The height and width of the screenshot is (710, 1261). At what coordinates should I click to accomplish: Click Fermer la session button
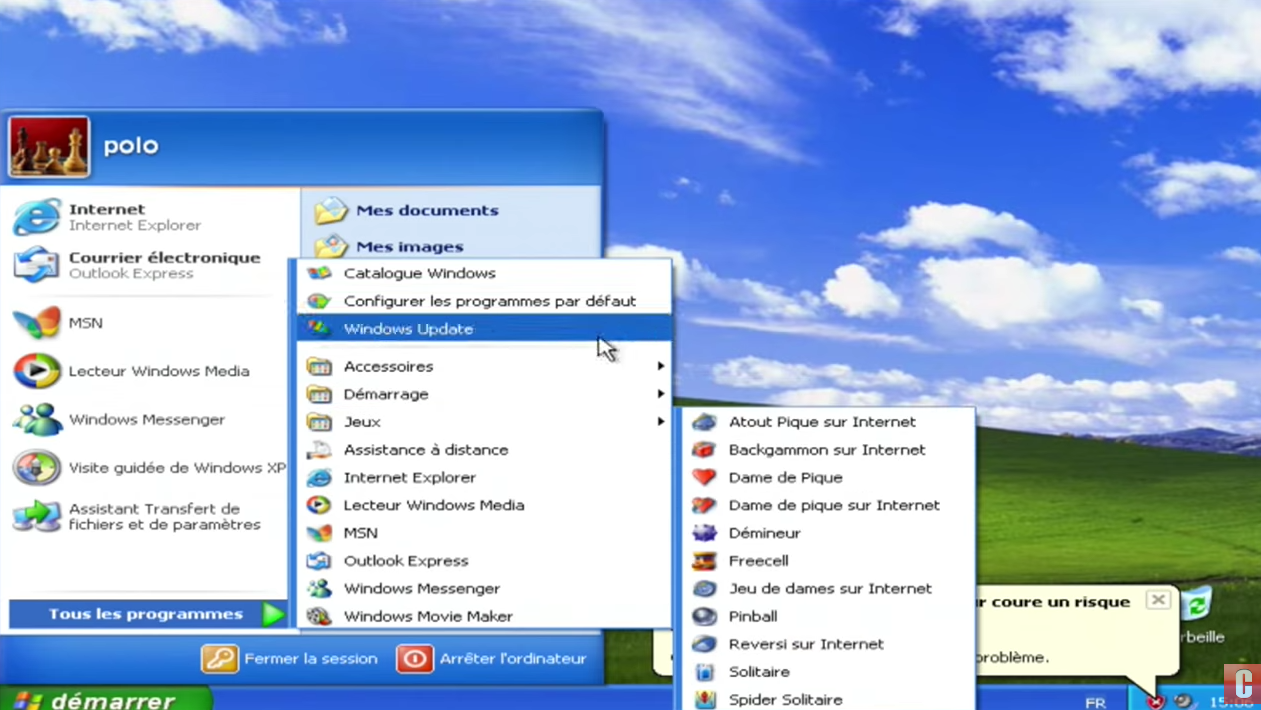290,659
